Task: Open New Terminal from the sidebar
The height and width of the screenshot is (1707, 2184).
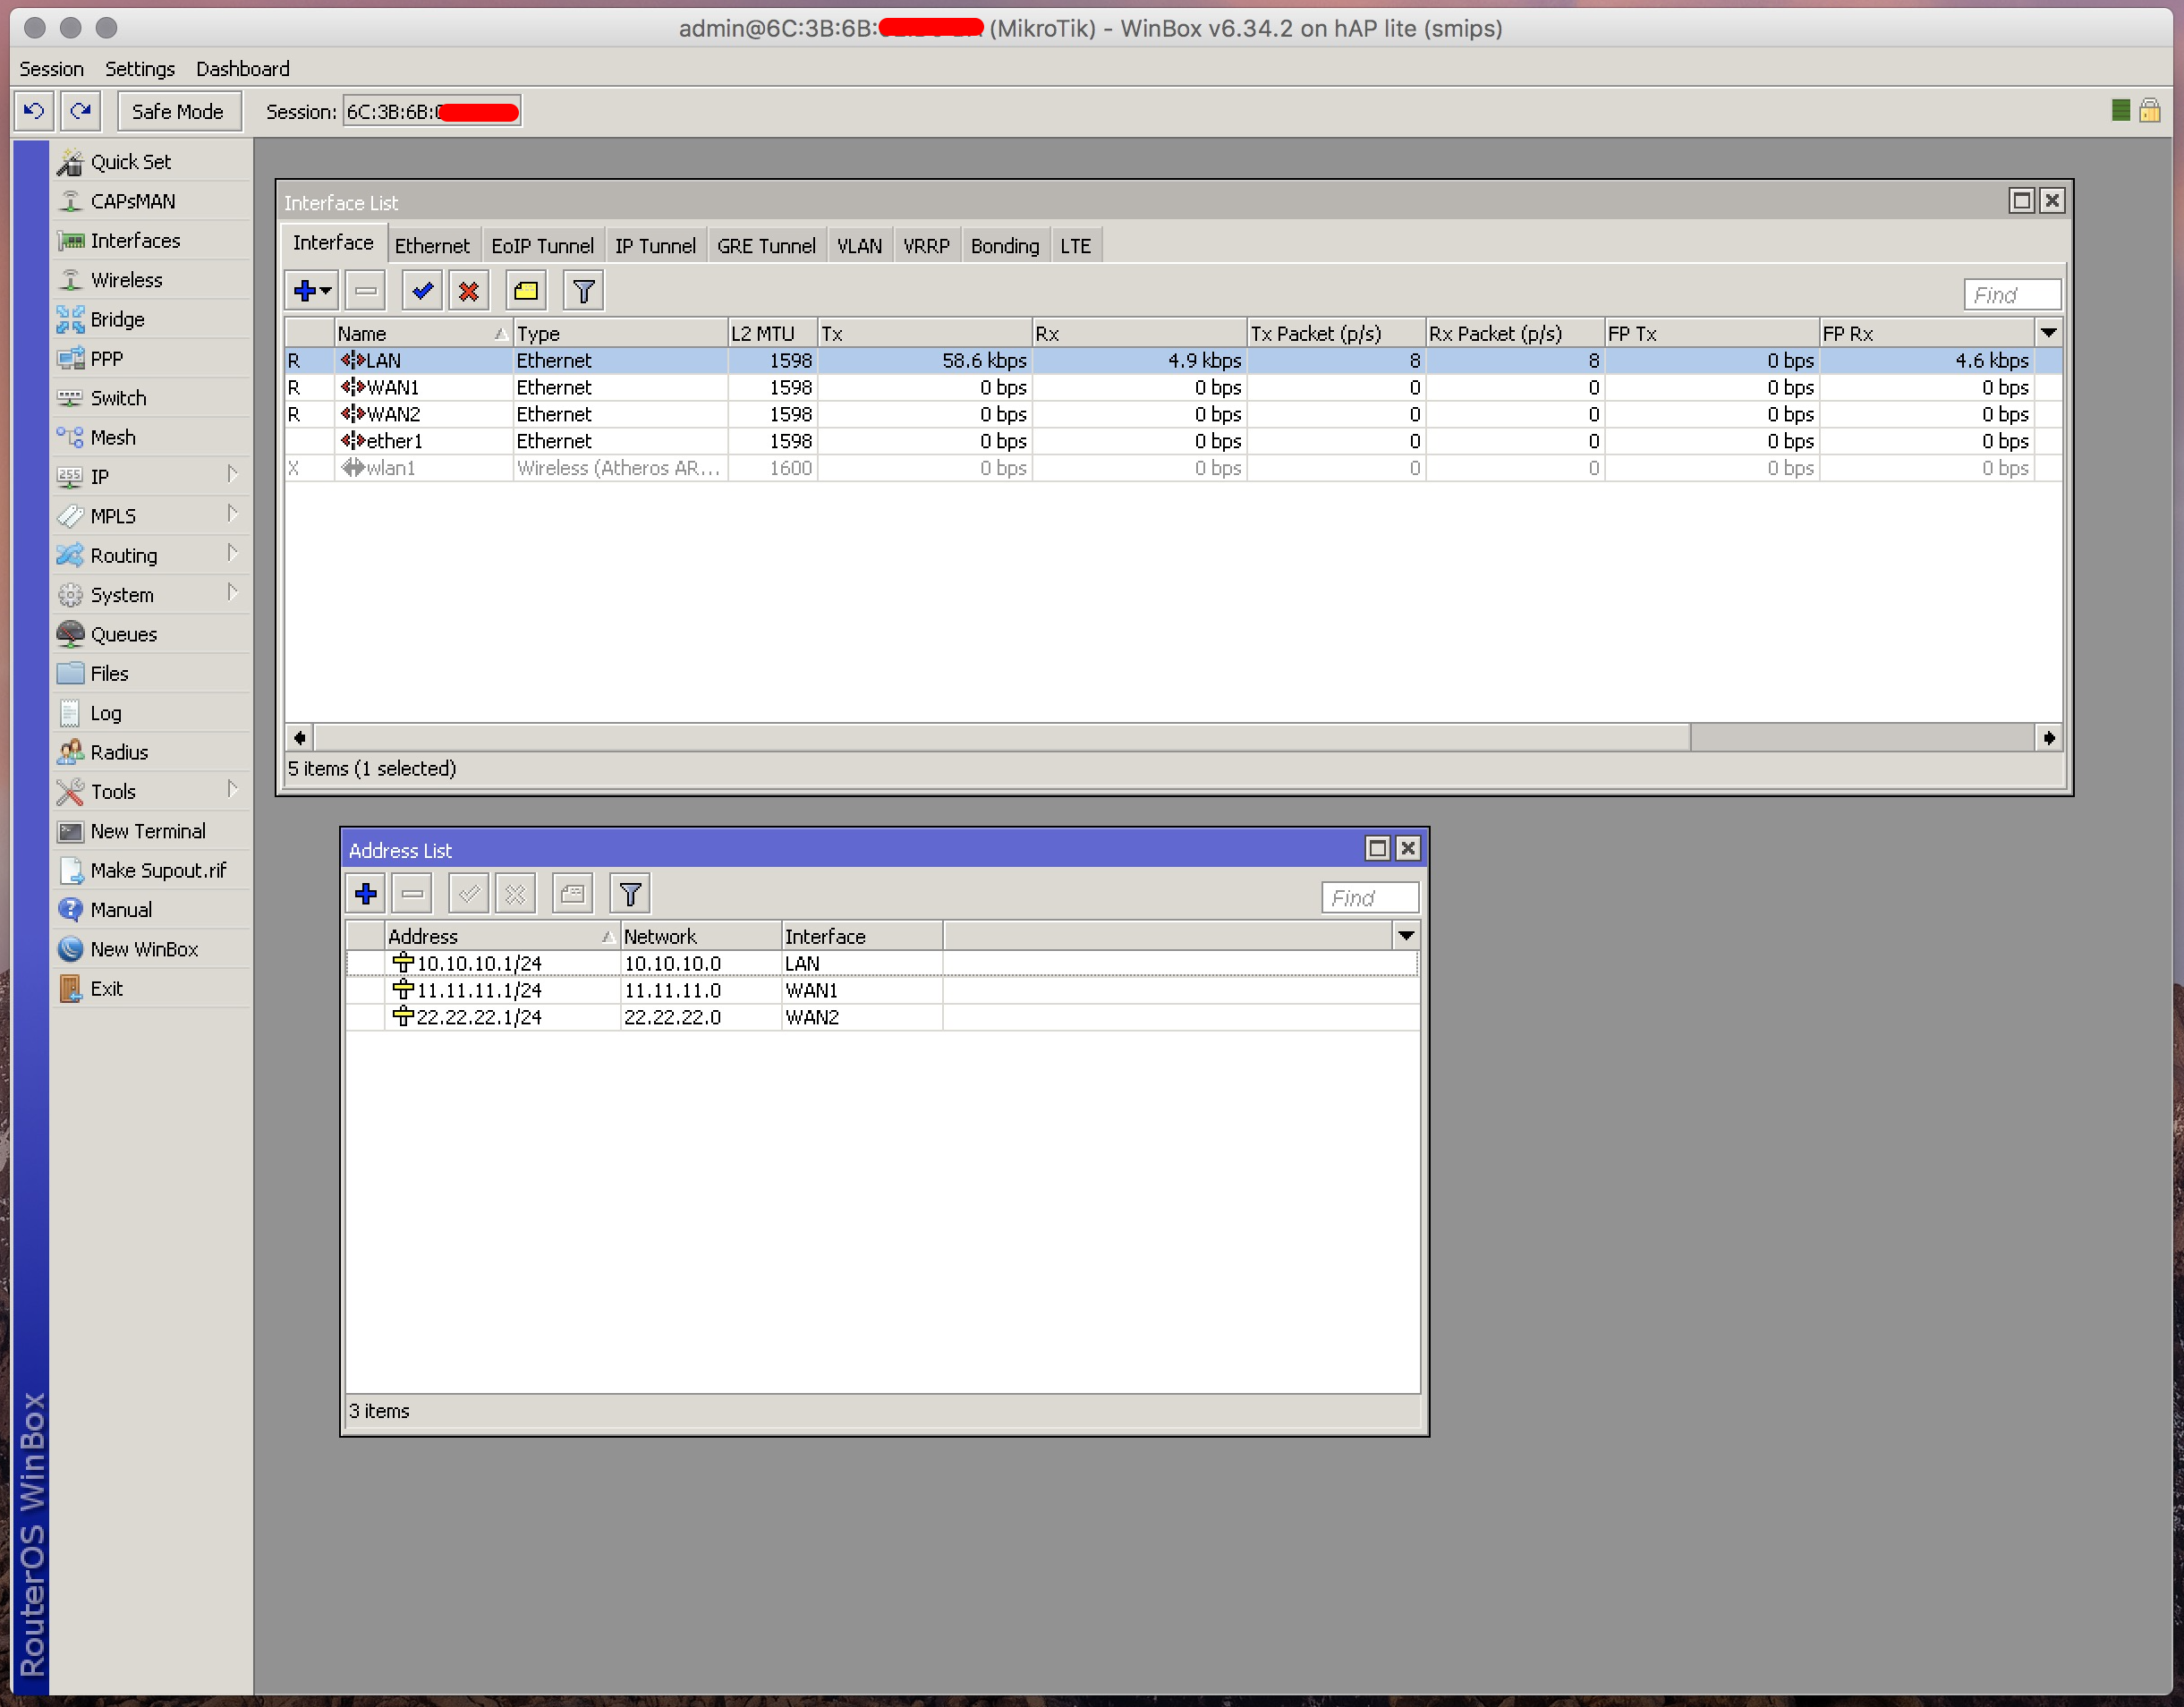Action: pyautogui.click(x=148, y=831)
